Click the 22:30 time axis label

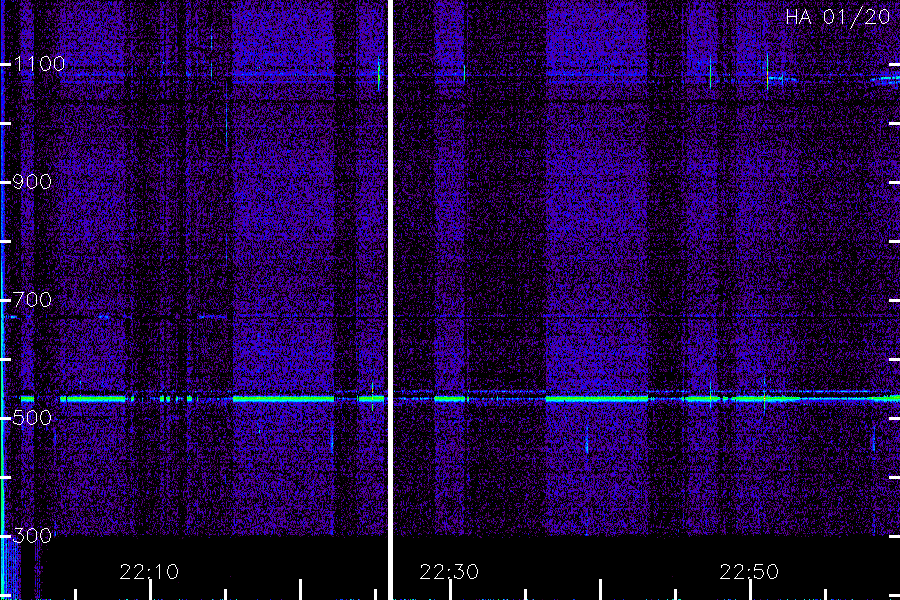pos(449,572)
